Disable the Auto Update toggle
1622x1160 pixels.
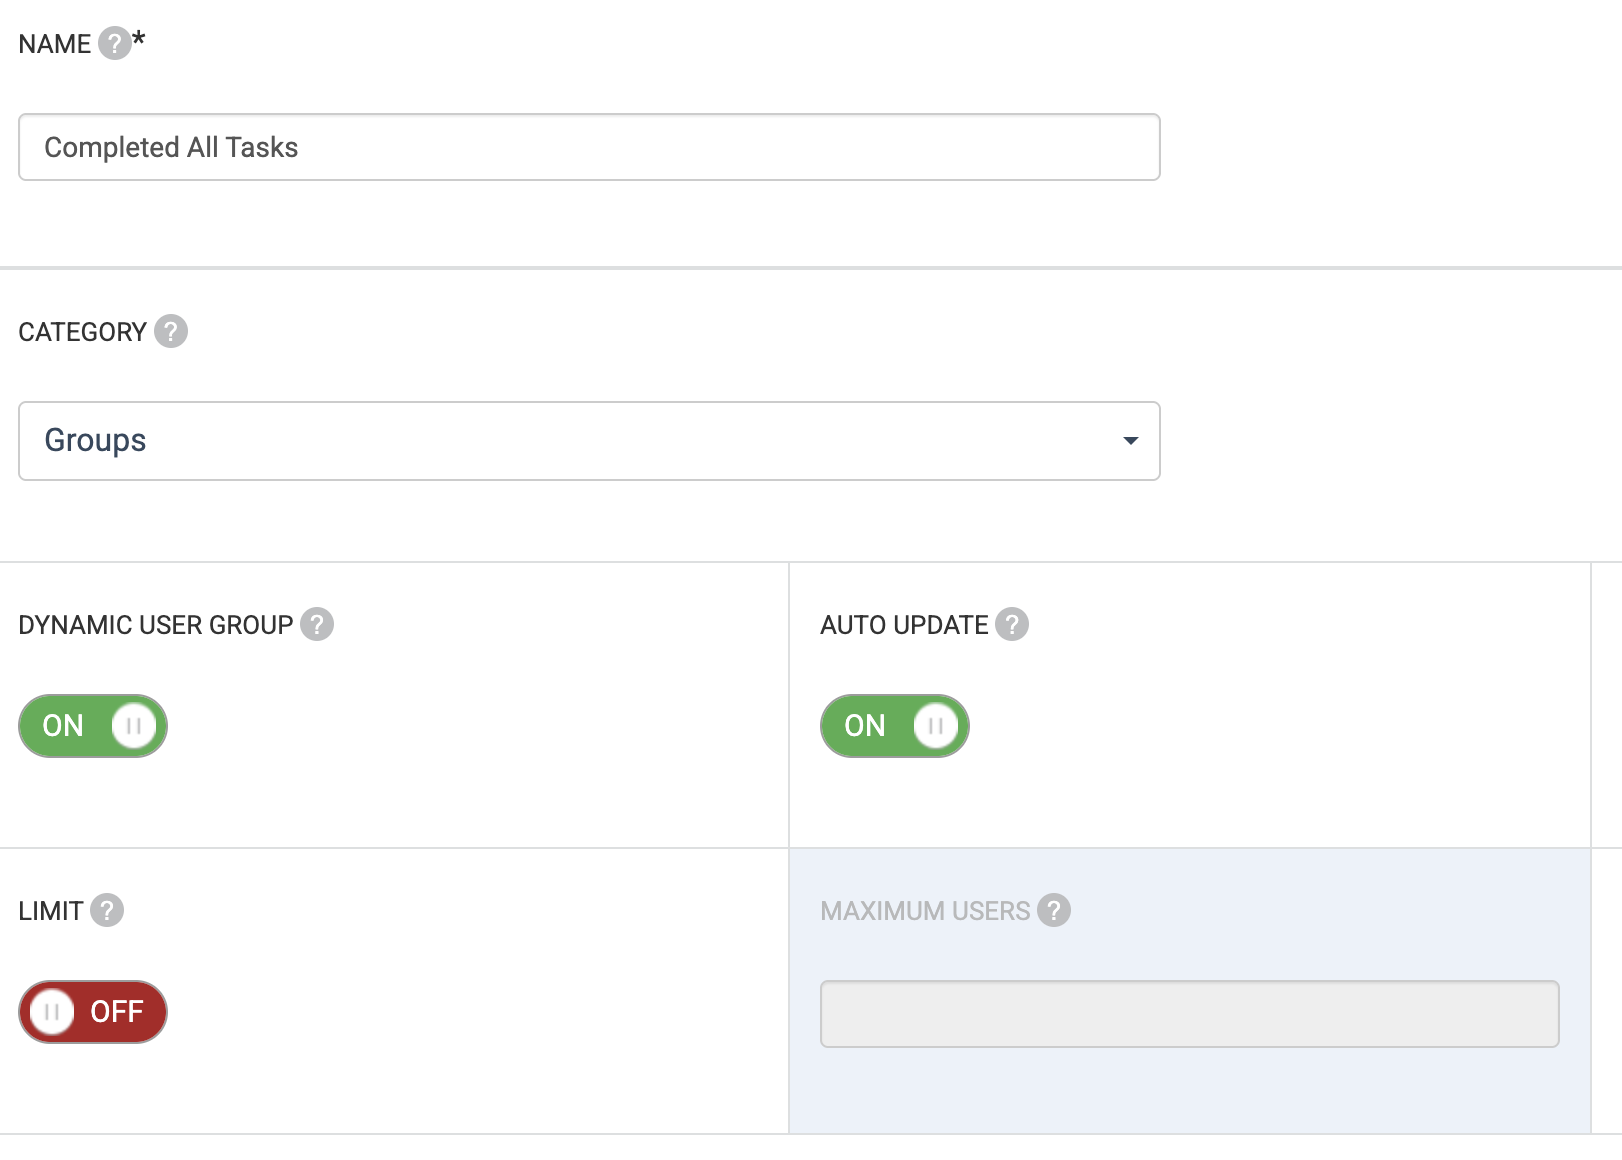895,726
